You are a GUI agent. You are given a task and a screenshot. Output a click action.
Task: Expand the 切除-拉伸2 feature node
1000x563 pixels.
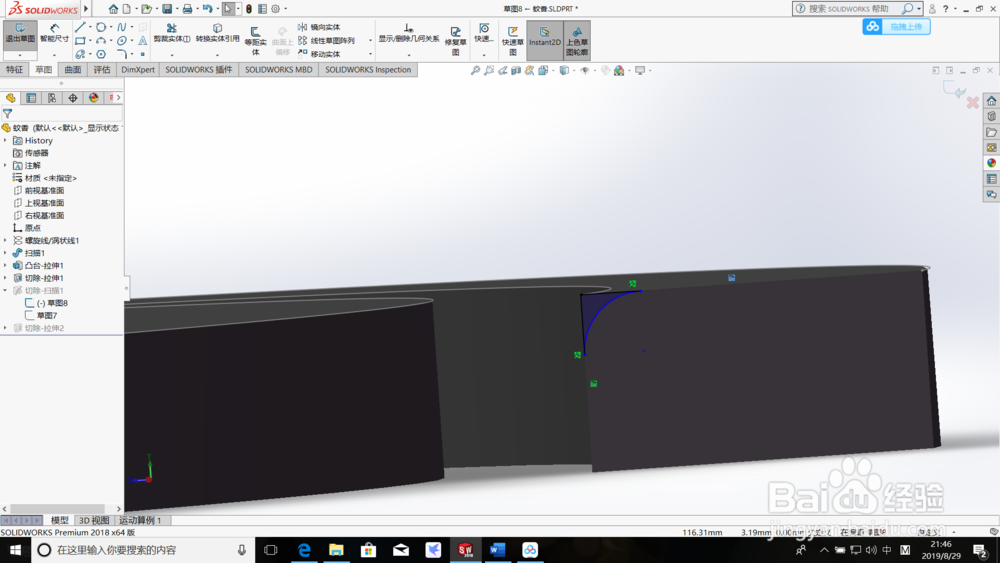[6, 328]
